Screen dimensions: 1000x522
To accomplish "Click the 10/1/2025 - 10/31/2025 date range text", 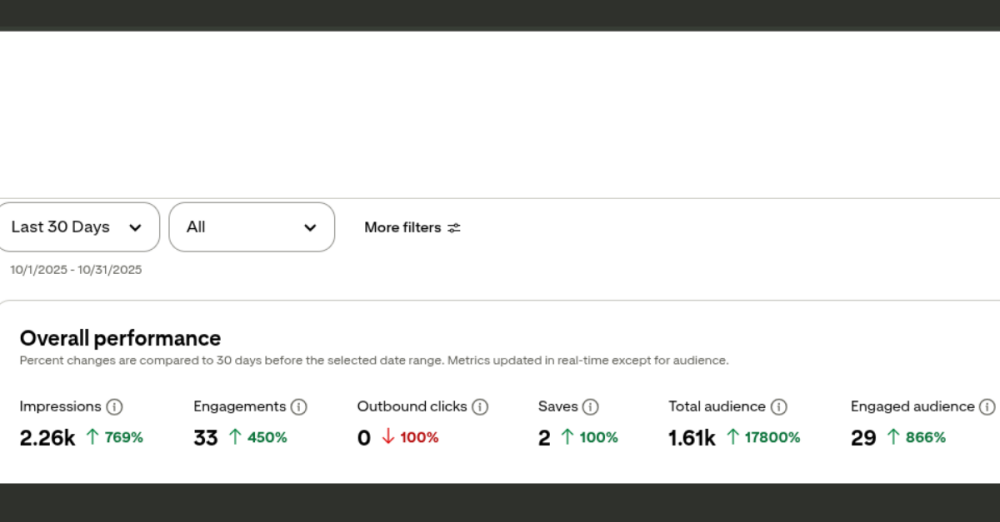I will 76,270.
